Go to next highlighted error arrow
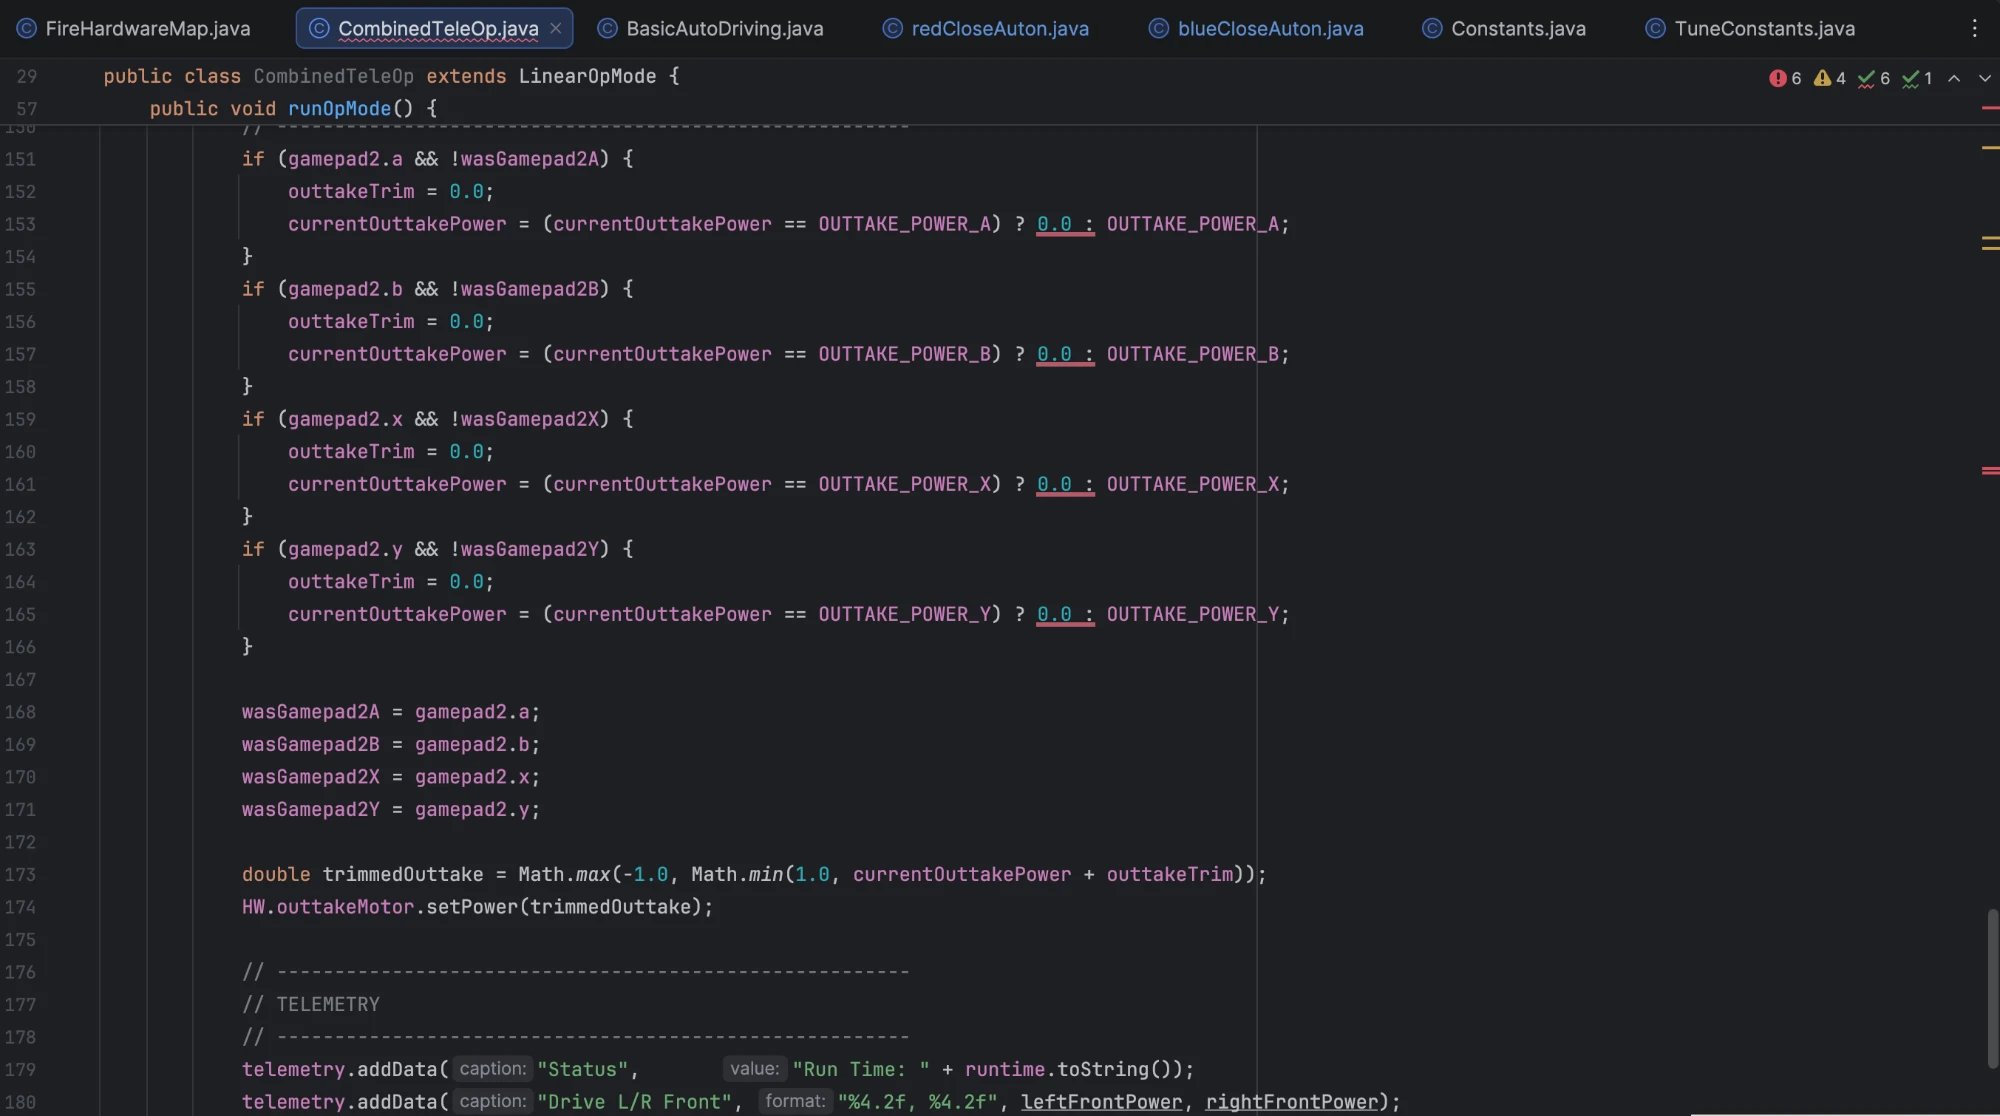The image size is (2000, 1116). pyautogui.click(x=1985, y=78)
